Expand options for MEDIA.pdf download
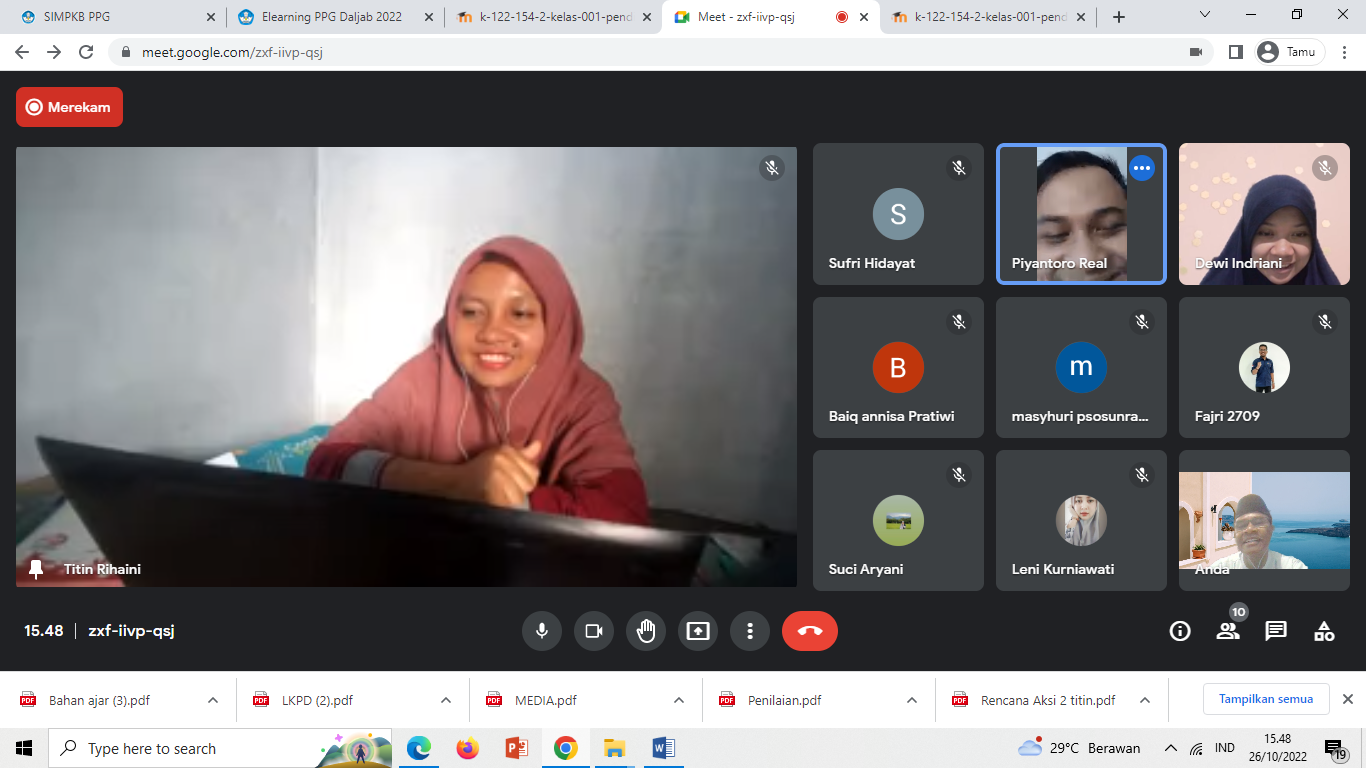 click(679, 700)
